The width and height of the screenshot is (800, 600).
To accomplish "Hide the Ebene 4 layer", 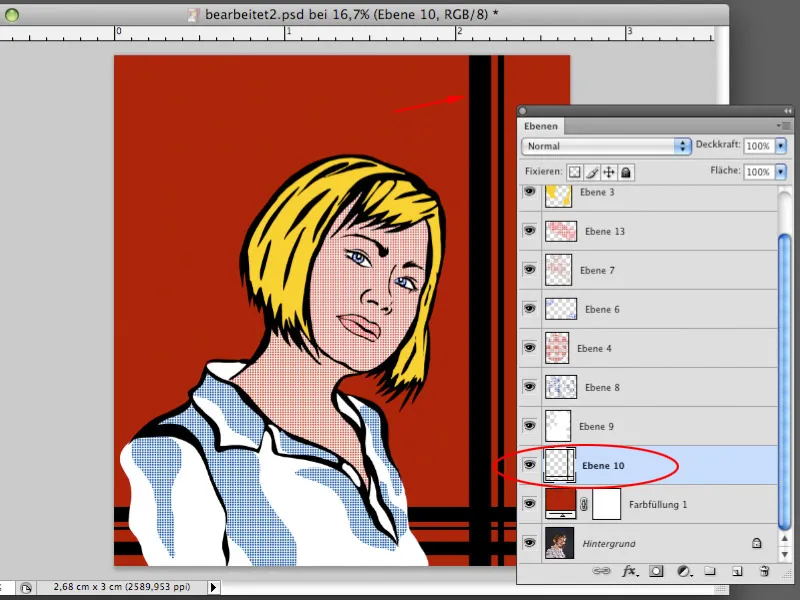I will (530, 347).
